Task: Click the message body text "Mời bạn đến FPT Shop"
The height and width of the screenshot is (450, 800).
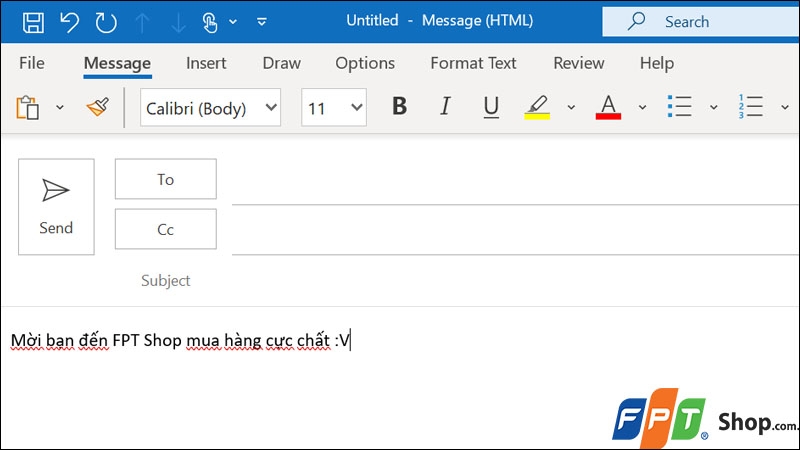Action: click(96, 340)
